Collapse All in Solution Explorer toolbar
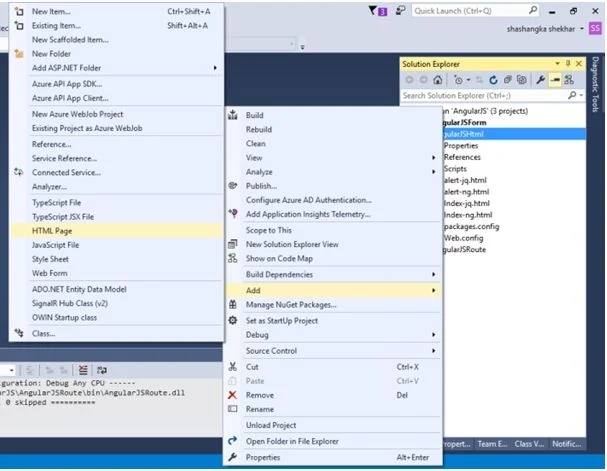 (x=508, y=80)
